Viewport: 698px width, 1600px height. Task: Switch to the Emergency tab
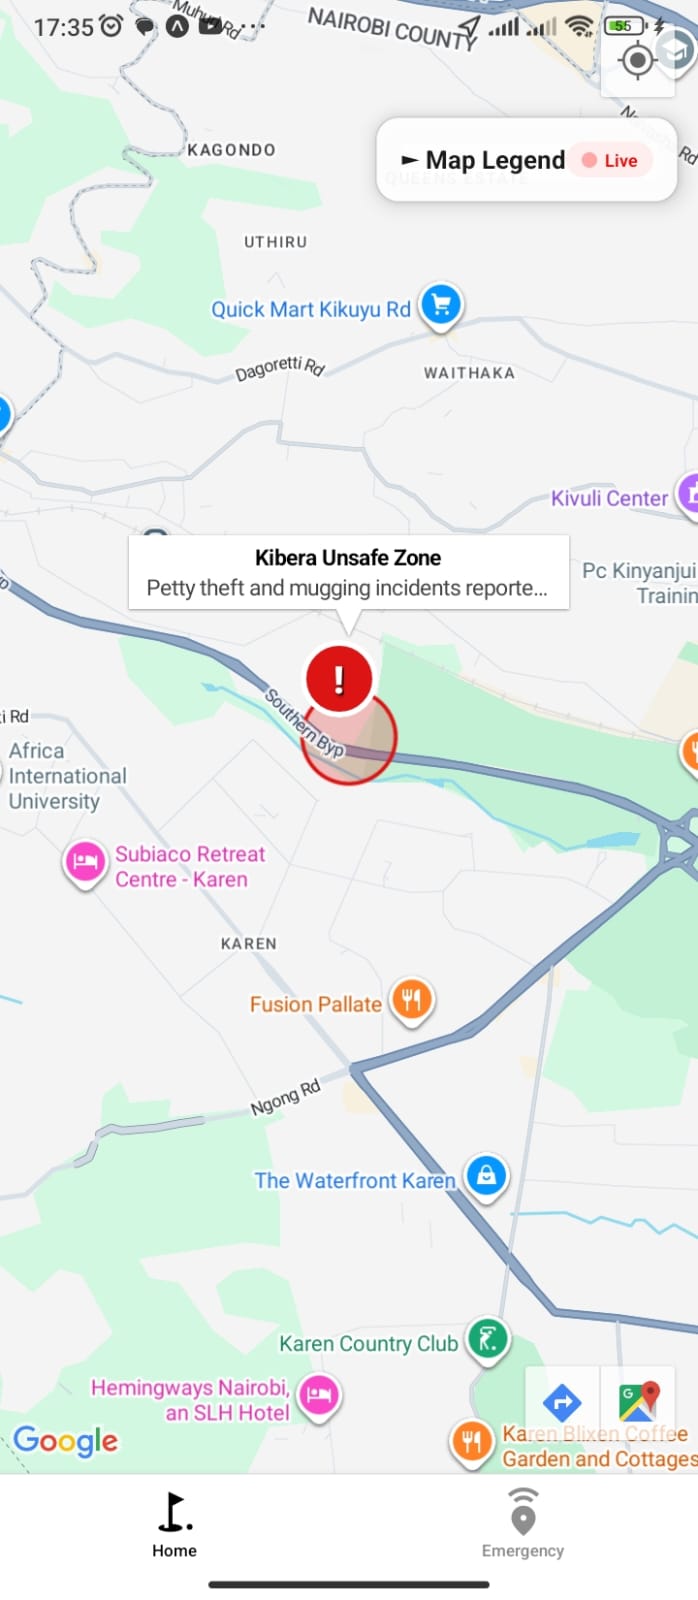point(523,1524)
